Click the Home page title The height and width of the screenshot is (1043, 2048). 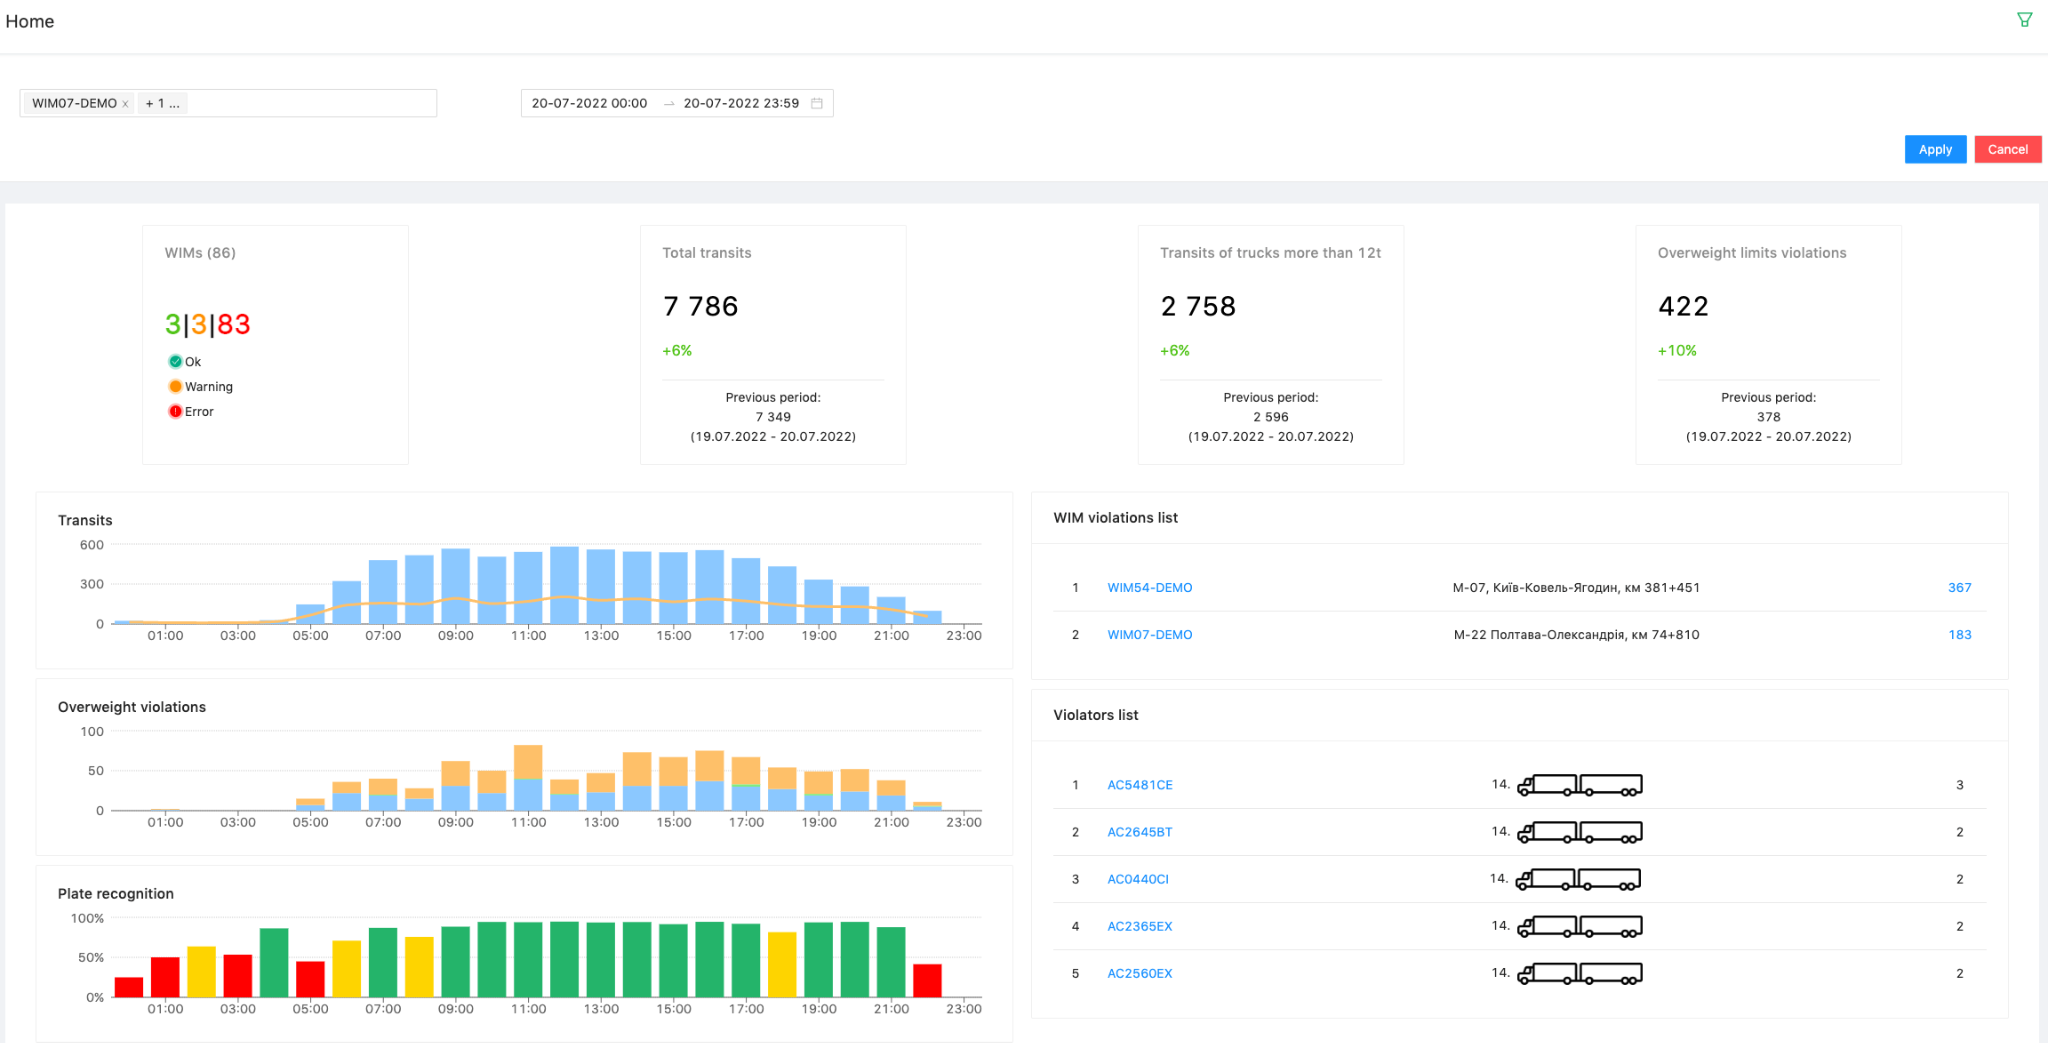tap(30, 22)
